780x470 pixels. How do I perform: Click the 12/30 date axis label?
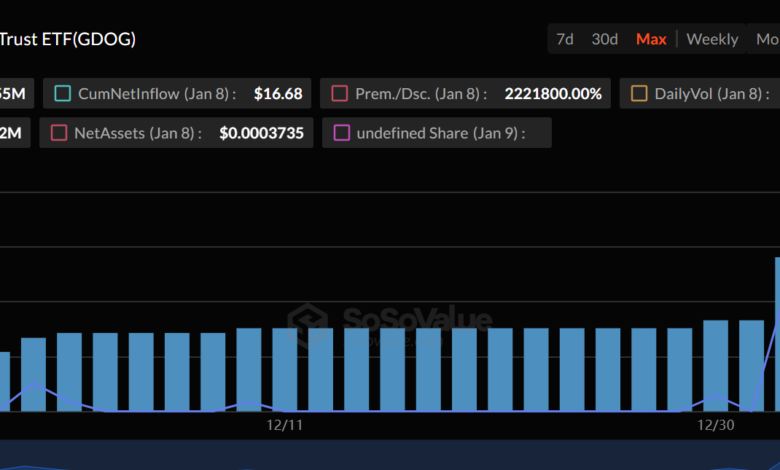(x=714, y=425)
